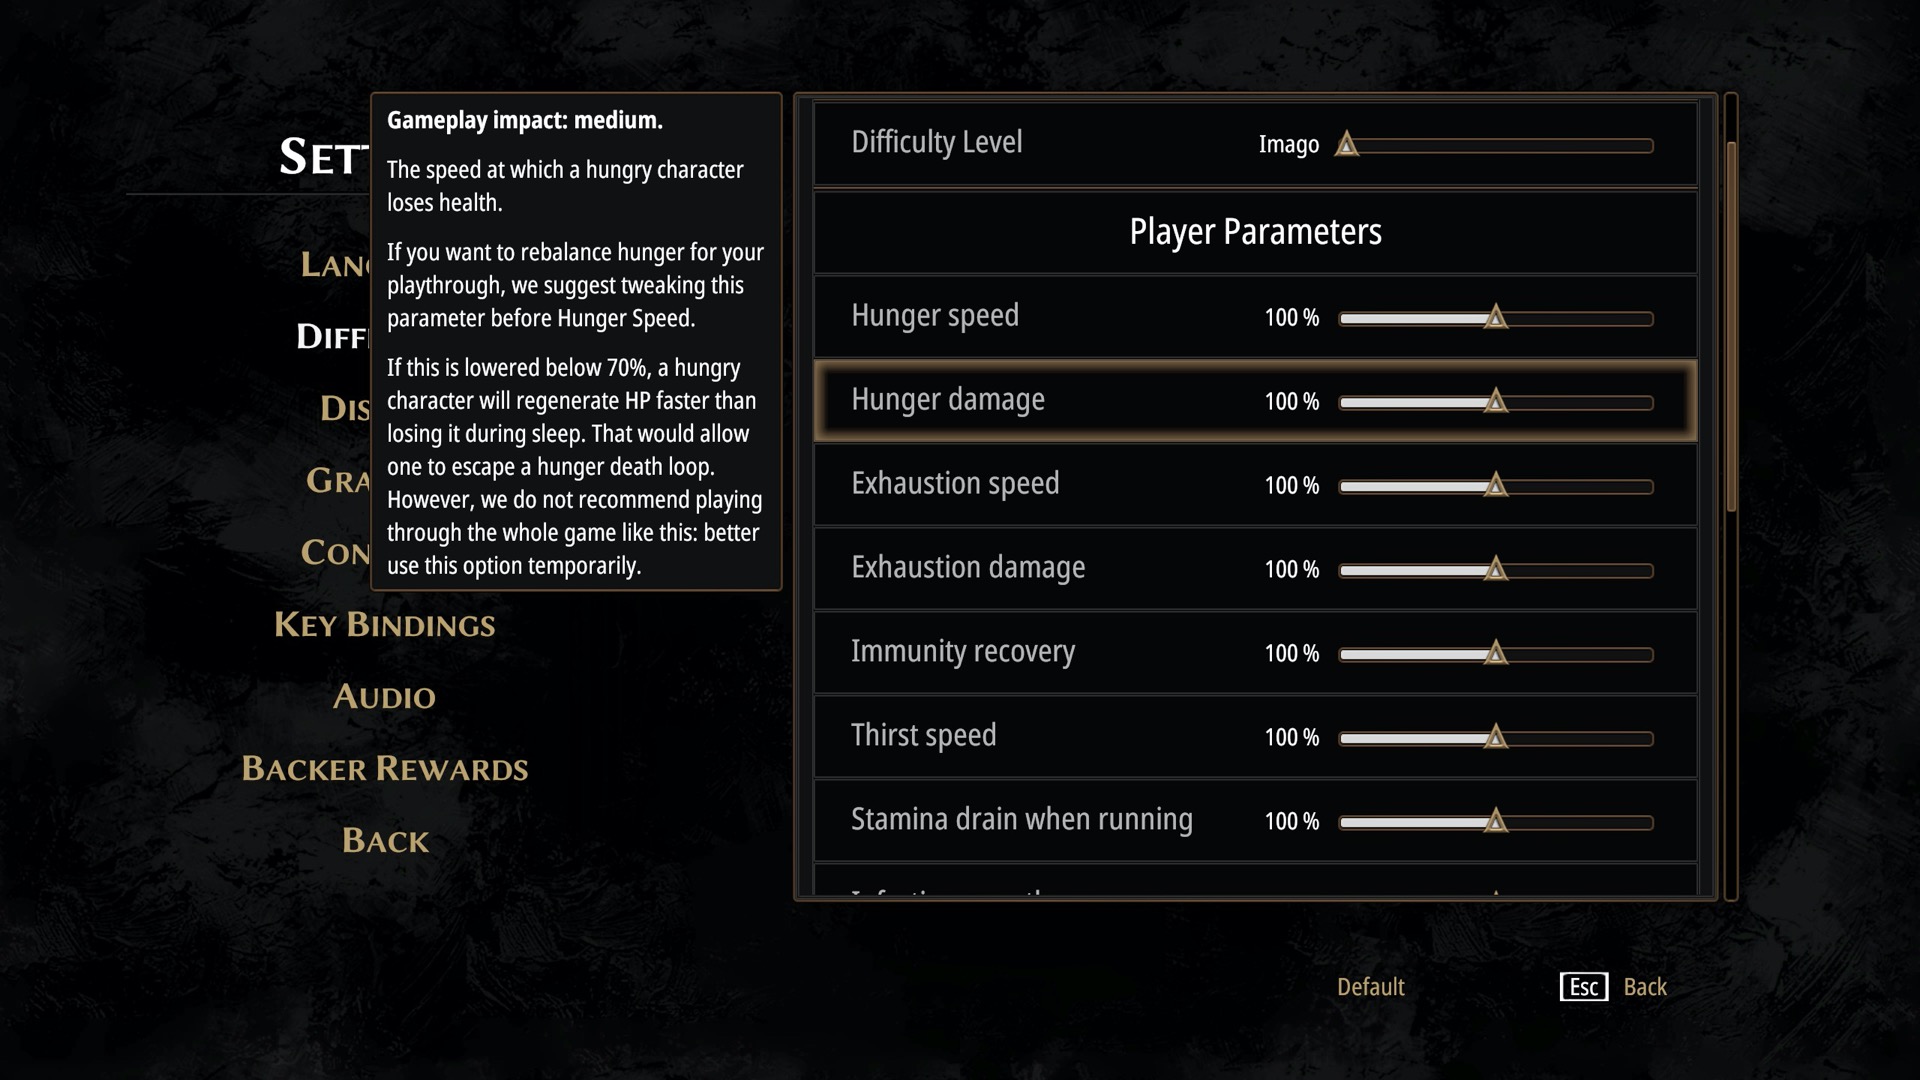Select the Hunger damage row label
This screenshot has height=1080, width=1920.
click(x=948, y=400)
